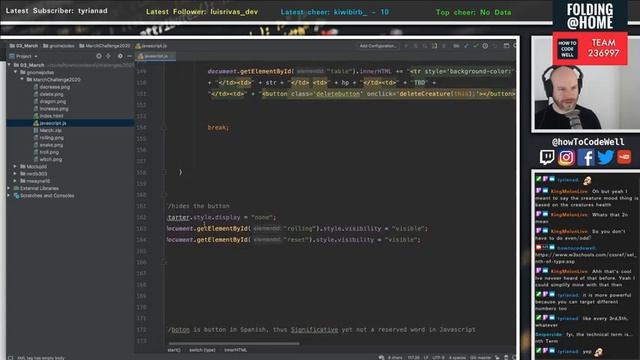Collapse the MarchChallenge2020 folder
Screen dimensions: 640x360
point(22,80)
